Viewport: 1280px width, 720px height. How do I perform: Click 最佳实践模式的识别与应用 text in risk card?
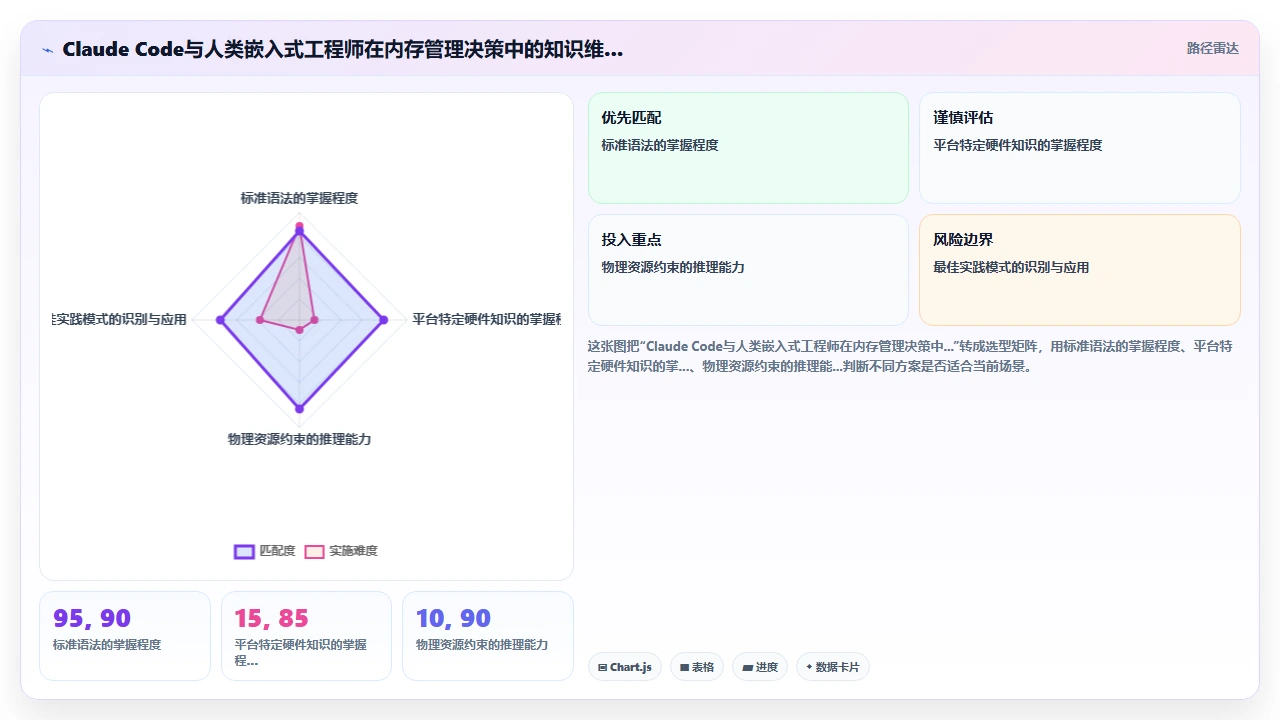(1011, 267)
